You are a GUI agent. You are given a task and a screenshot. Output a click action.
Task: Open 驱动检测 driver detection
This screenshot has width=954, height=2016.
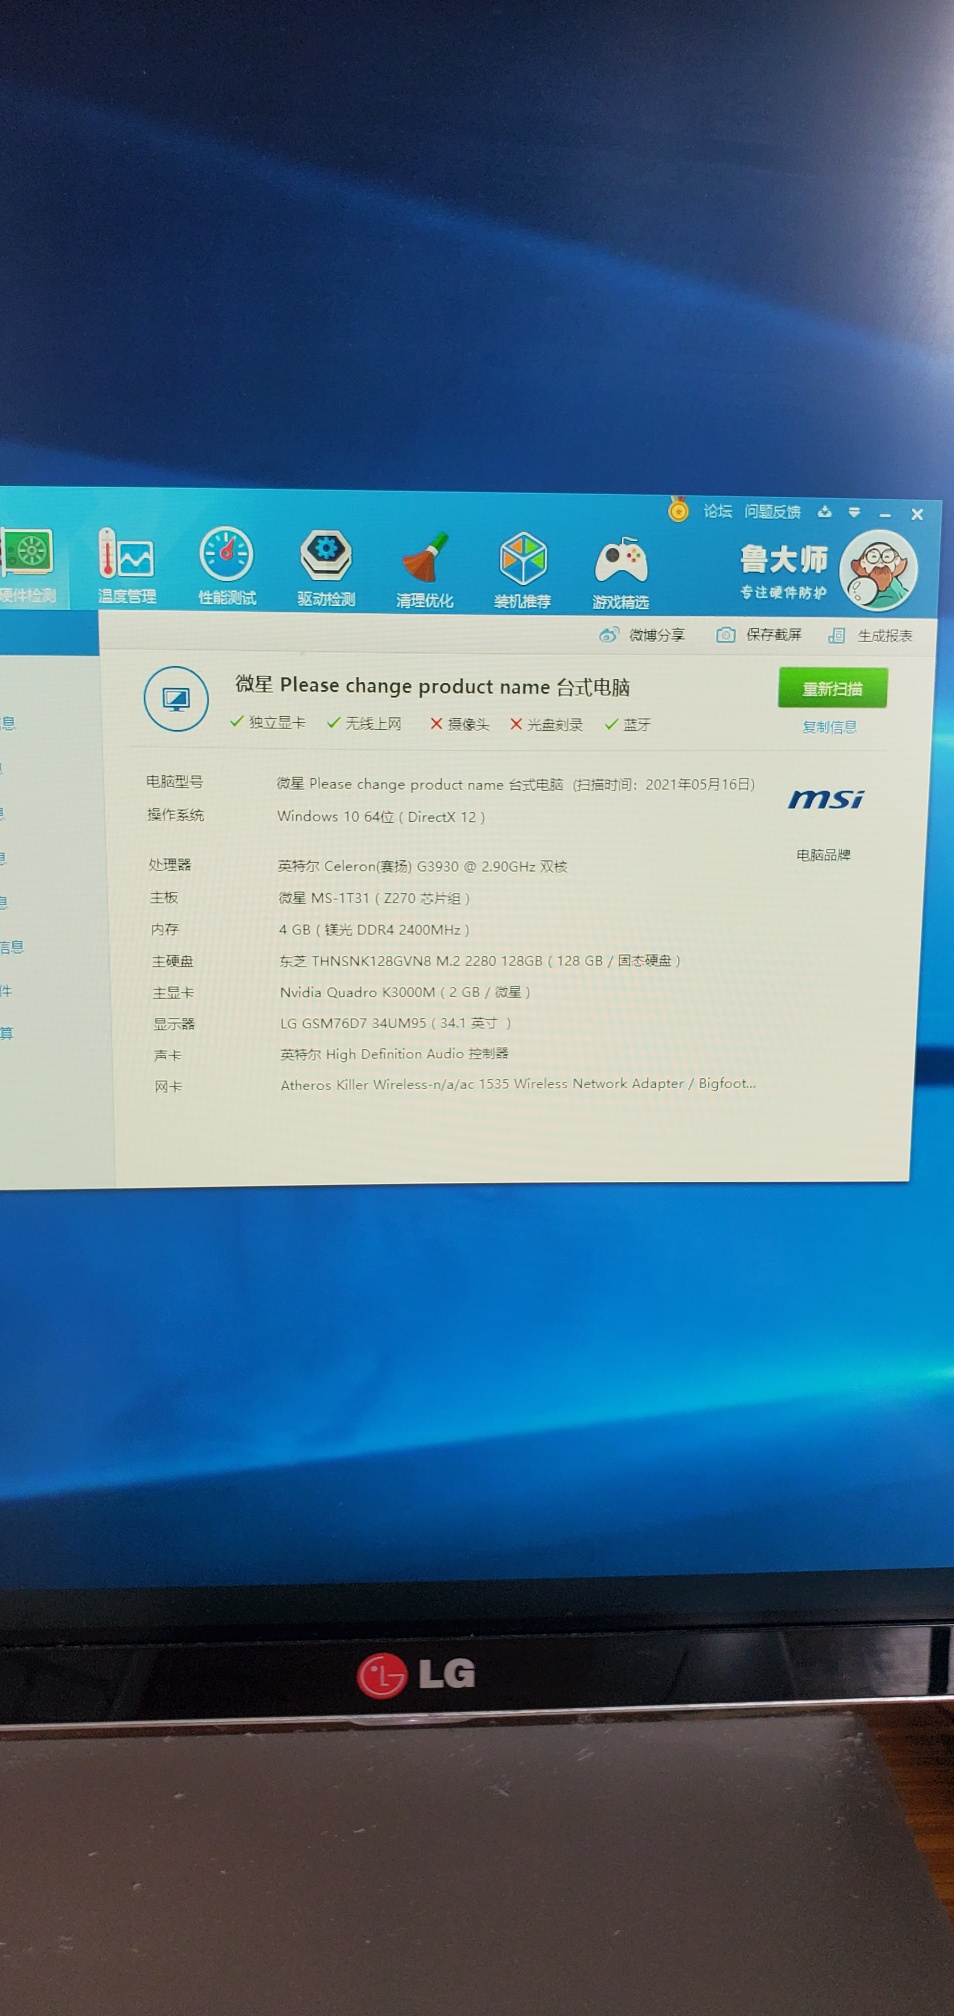click(x=326, y=569)
